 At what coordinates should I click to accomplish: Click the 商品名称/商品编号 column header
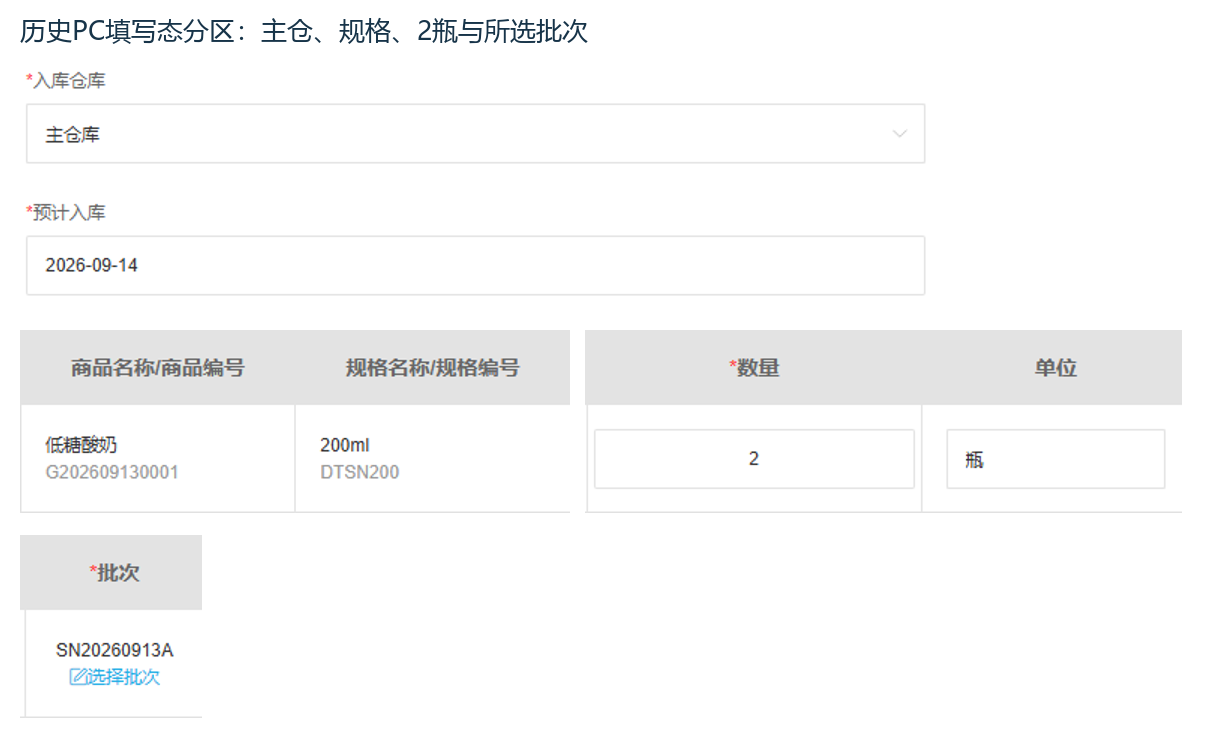[158, 368]
